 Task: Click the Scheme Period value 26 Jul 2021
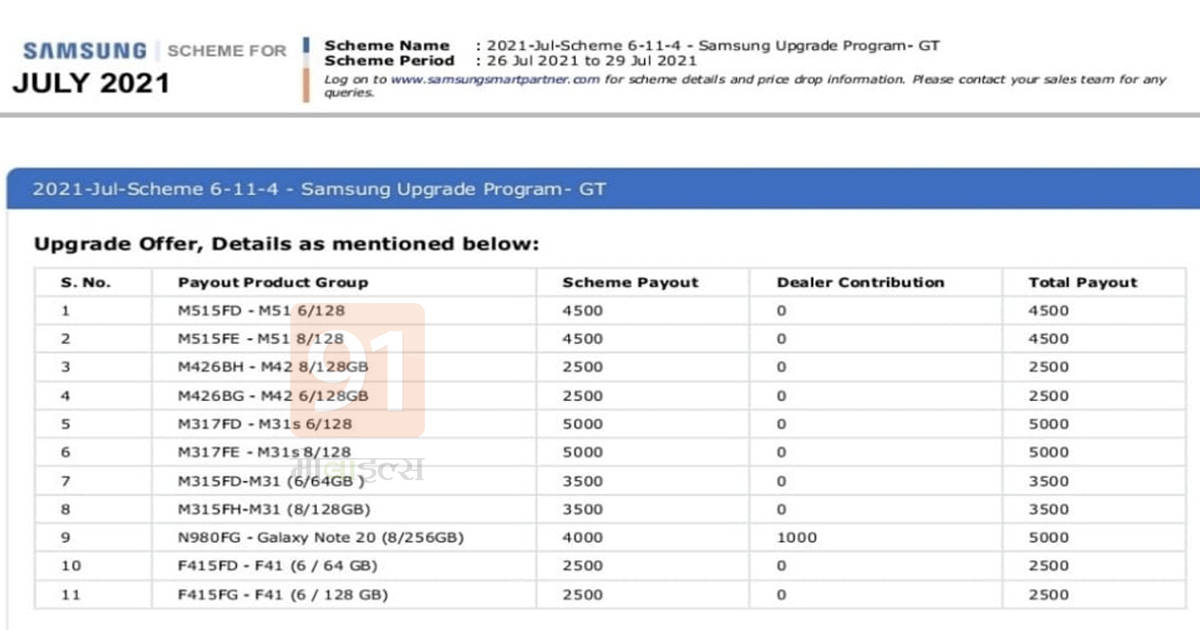tap(528, 60)
